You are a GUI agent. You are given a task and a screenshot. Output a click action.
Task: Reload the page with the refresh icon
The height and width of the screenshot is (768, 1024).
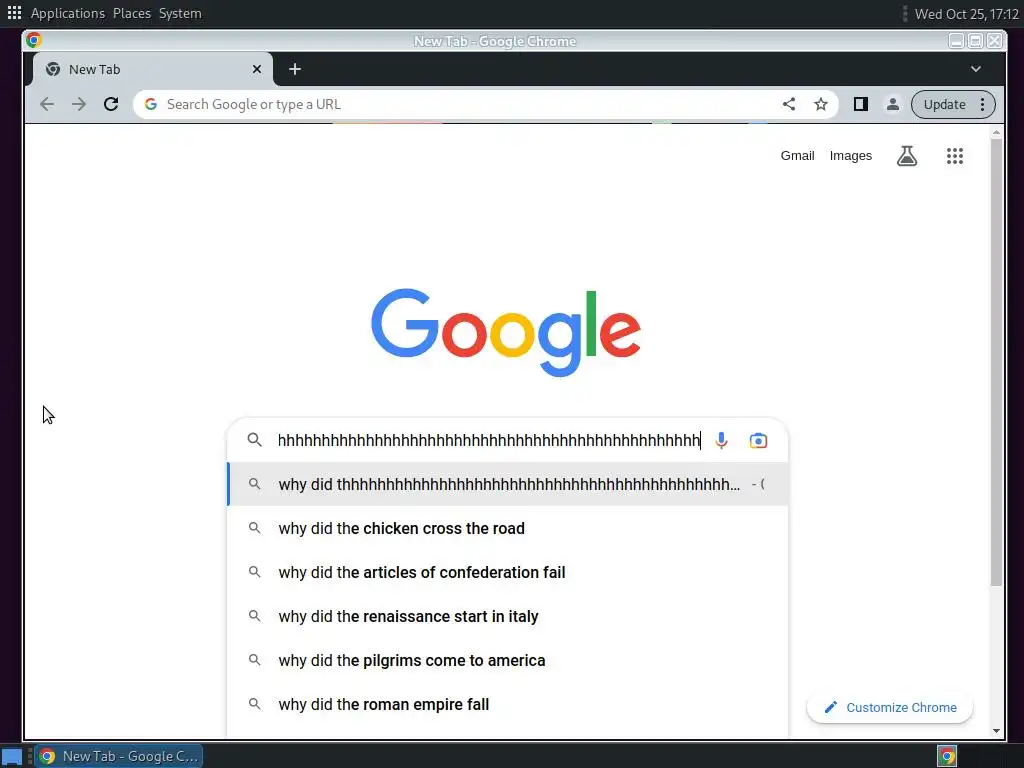pos(111,104)
